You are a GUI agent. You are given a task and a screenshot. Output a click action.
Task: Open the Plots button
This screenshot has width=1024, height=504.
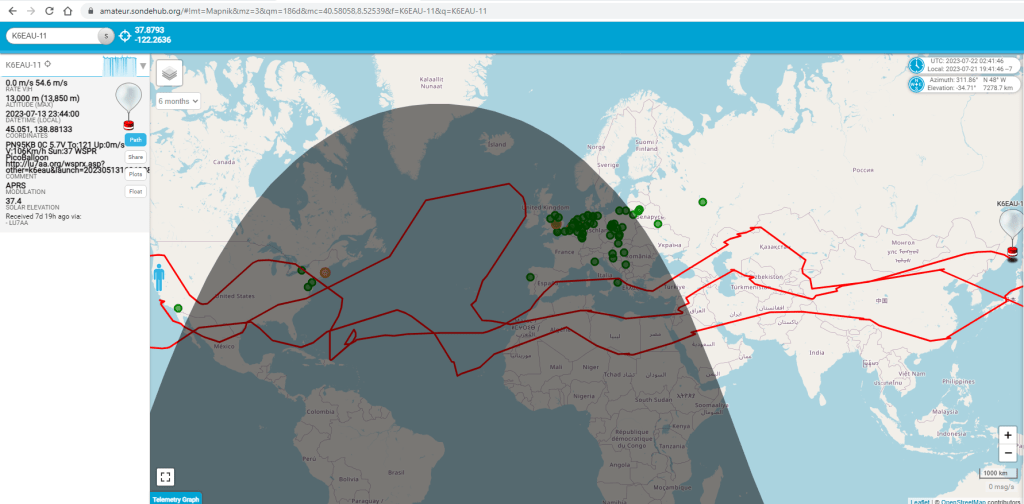click(x=136, y=174)
